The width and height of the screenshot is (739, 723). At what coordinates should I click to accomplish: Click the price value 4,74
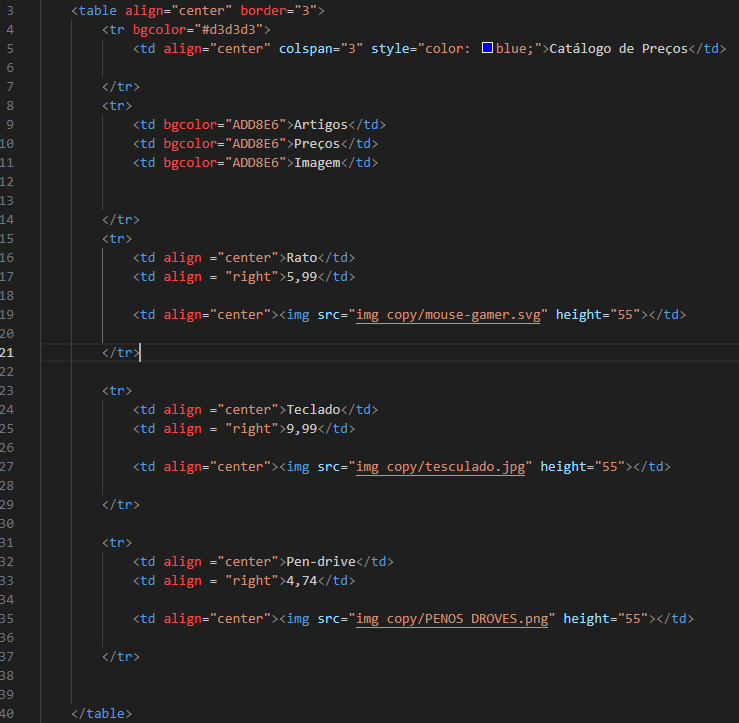coord(301,581)
